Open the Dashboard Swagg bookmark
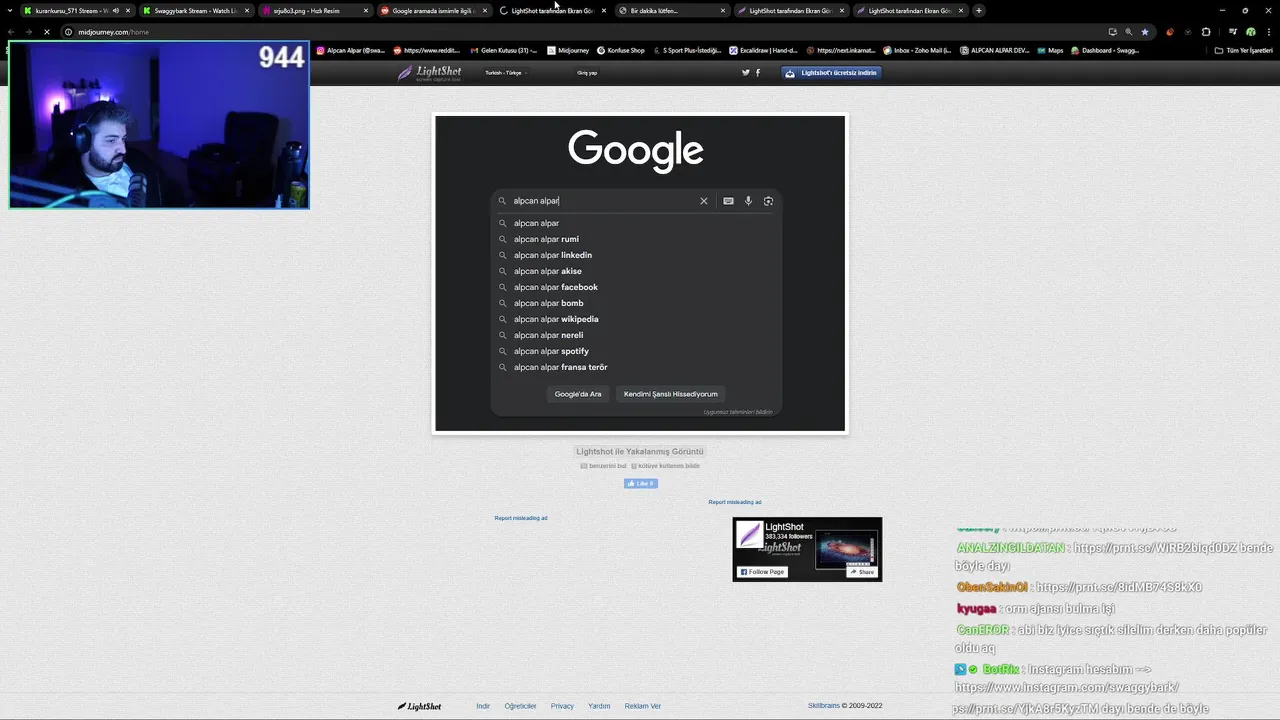 tap(1105, 50)
